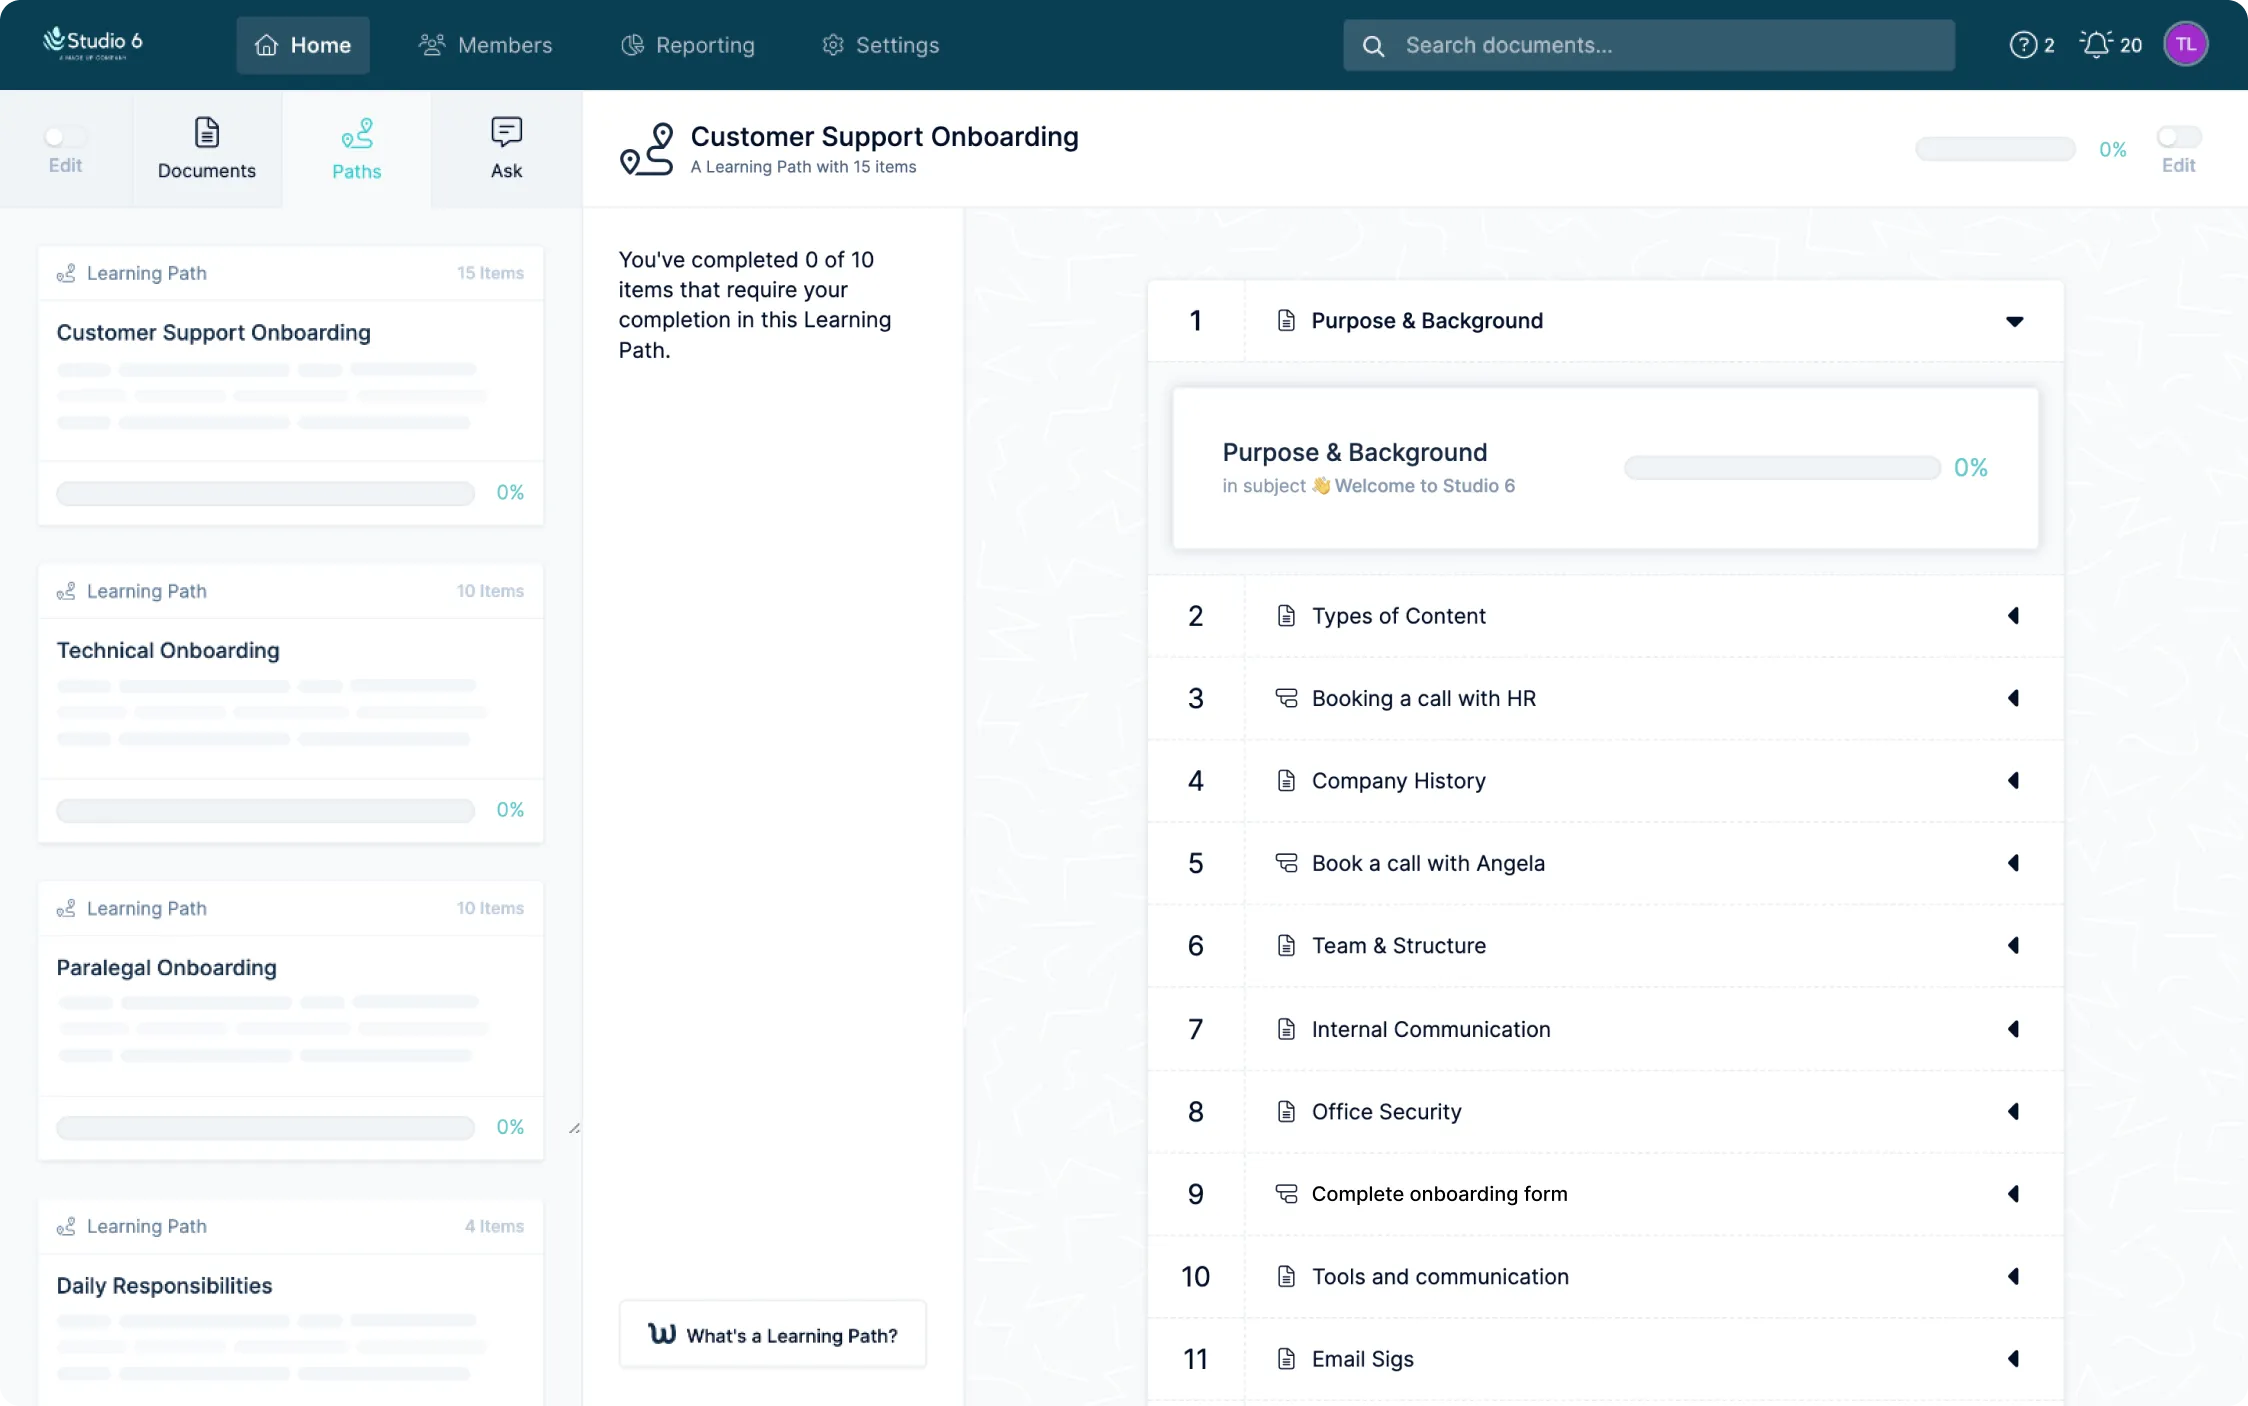Click progress bar on Paralegal Onboarding card
Screen dimensions: 2248x1406
point(265,1127)
